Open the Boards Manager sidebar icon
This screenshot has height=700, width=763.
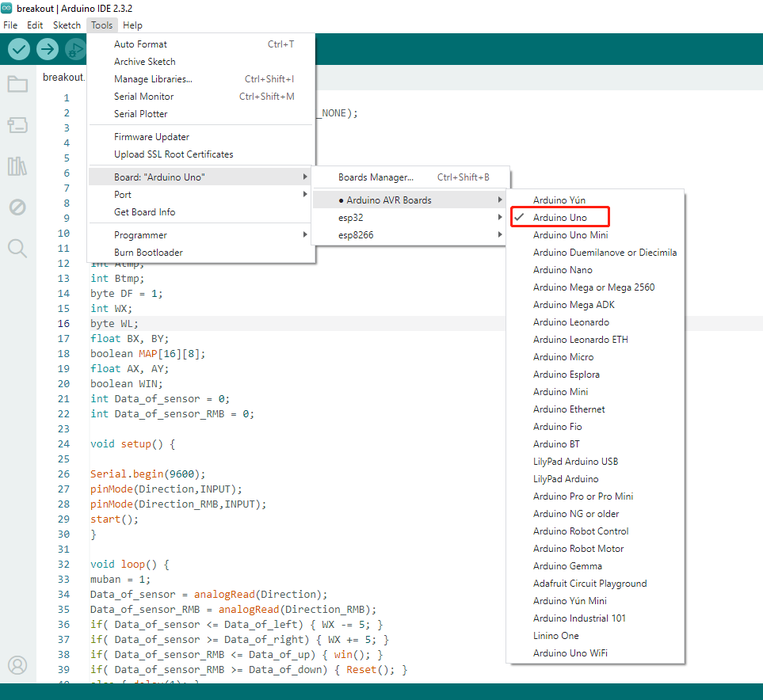18,125
